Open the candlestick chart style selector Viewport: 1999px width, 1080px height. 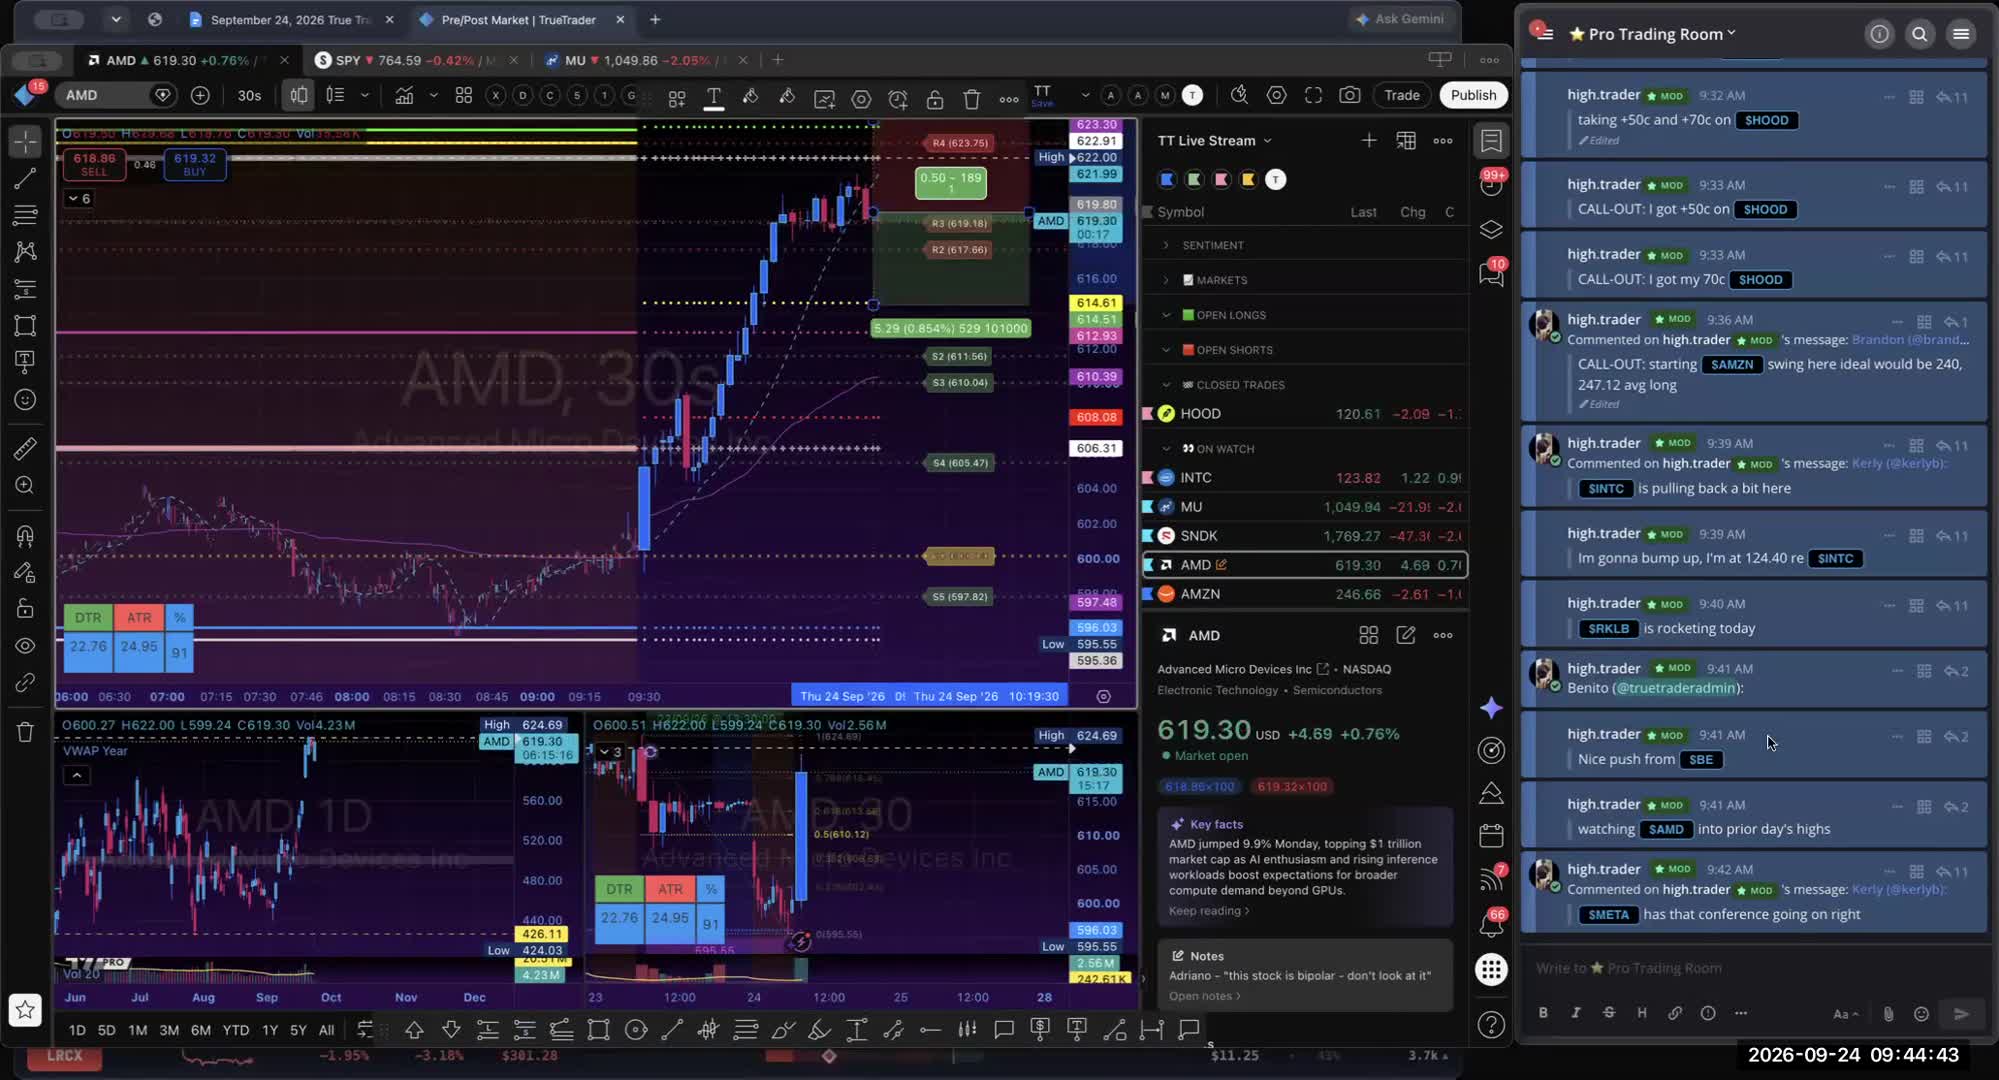pyautogui.click(x=299, y=96)
